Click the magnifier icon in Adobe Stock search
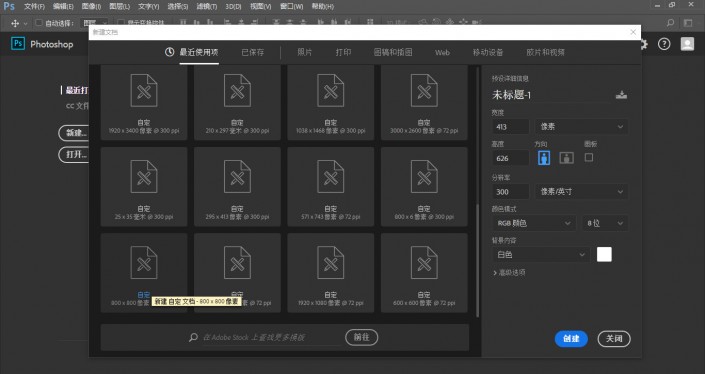The height and width of the screenshot is (374, 705). pyautogui.click(x=193, y=337)
